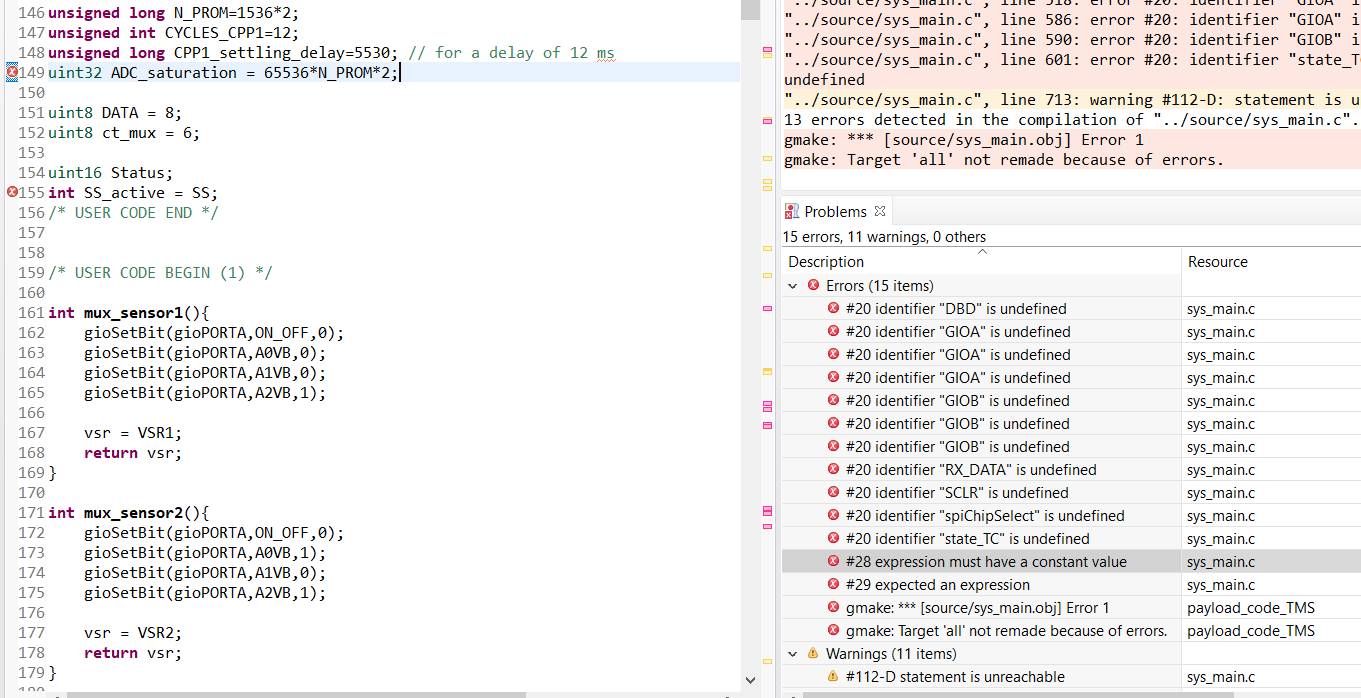
Task: Click the error icon of the gmake Target 'all' row
Action: 833,630
